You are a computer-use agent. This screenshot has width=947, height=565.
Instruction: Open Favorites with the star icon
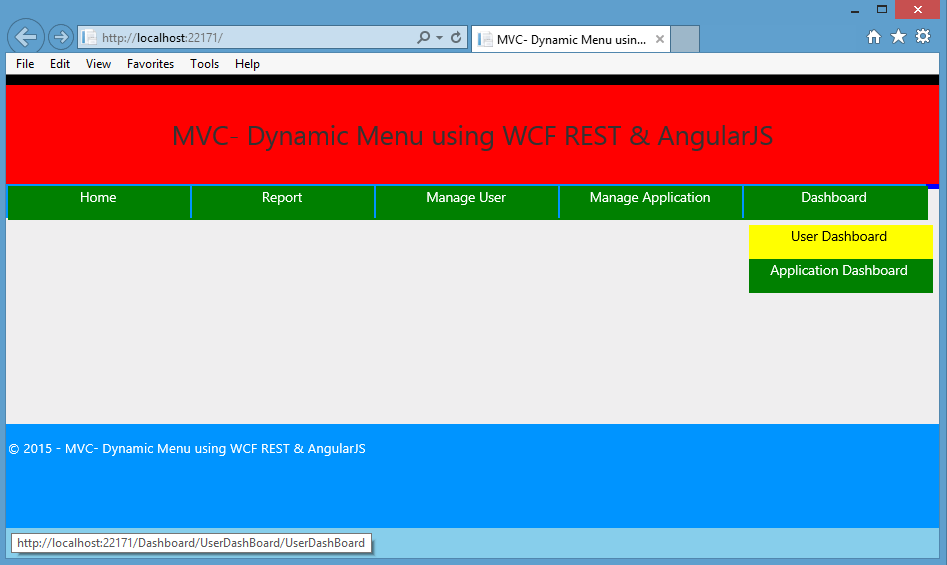click(x=899, y=37)
